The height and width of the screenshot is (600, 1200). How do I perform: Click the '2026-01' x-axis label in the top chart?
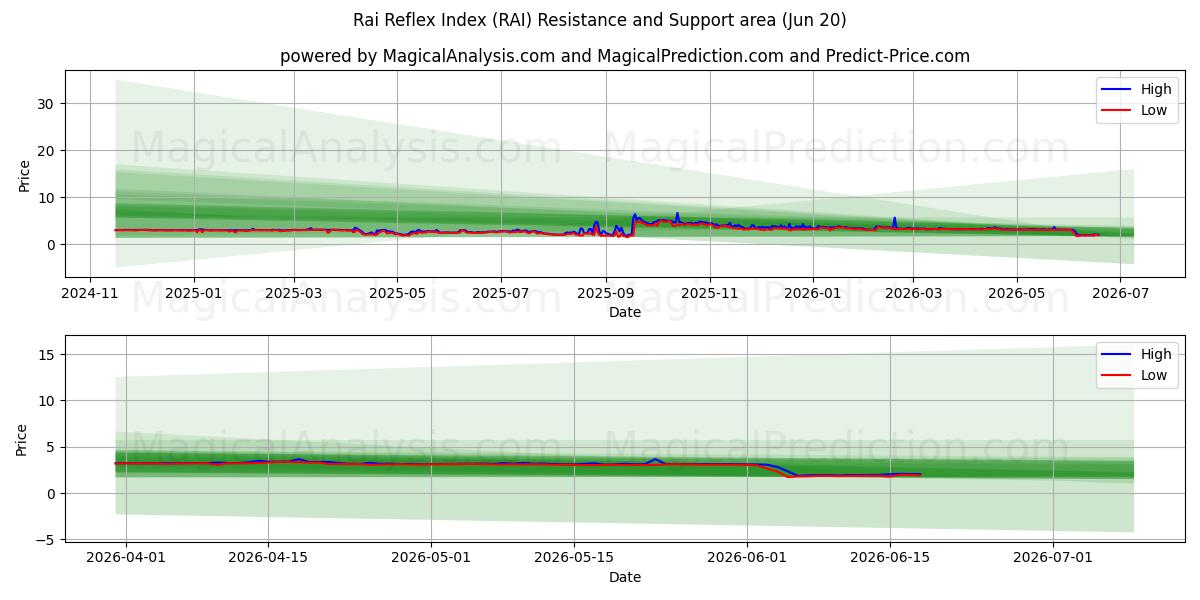coord(812,295)
